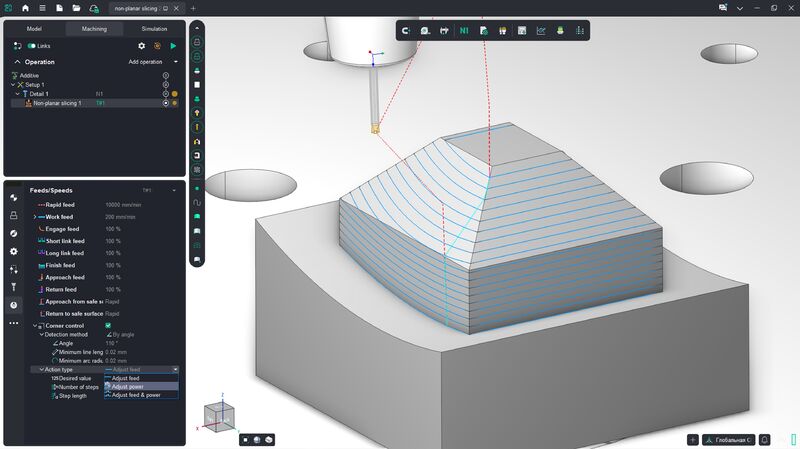The image size is (800, 449).
Task: Click the chart graph icon in floating toolbar
Action: point(541,31)
